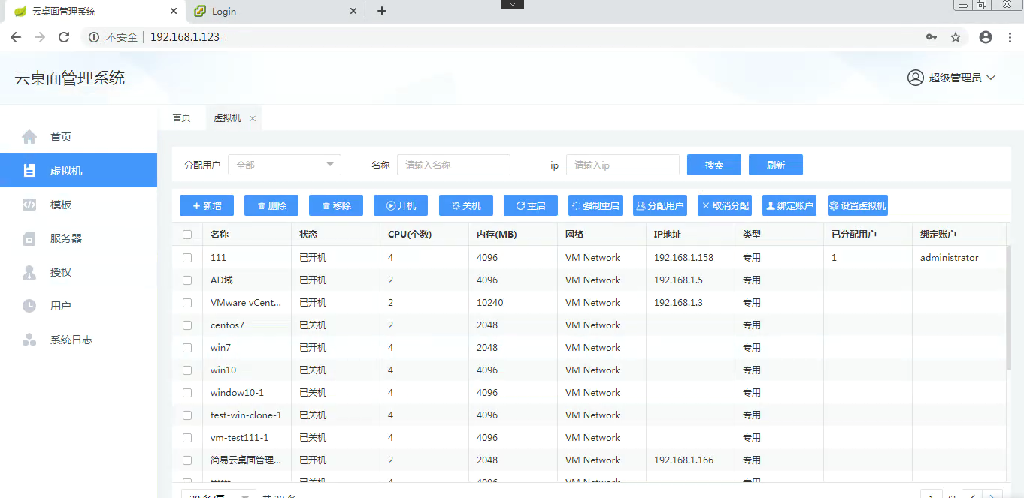This screenshot has height=498, width=1024.
Task: Open the browser profile avatar
Action: click(985, 37)
